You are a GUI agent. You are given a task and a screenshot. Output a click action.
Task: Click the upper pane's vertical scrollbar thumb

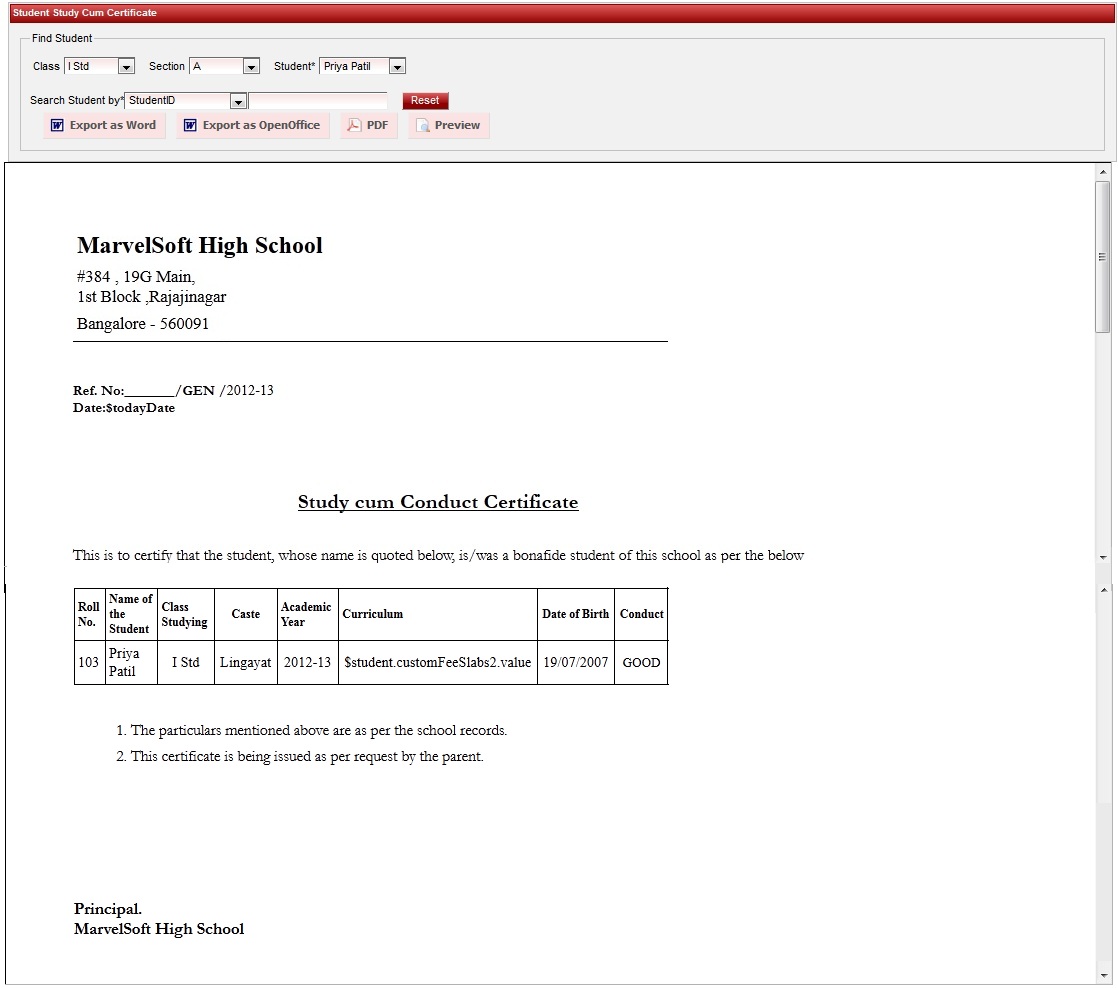click(1103, 256)
